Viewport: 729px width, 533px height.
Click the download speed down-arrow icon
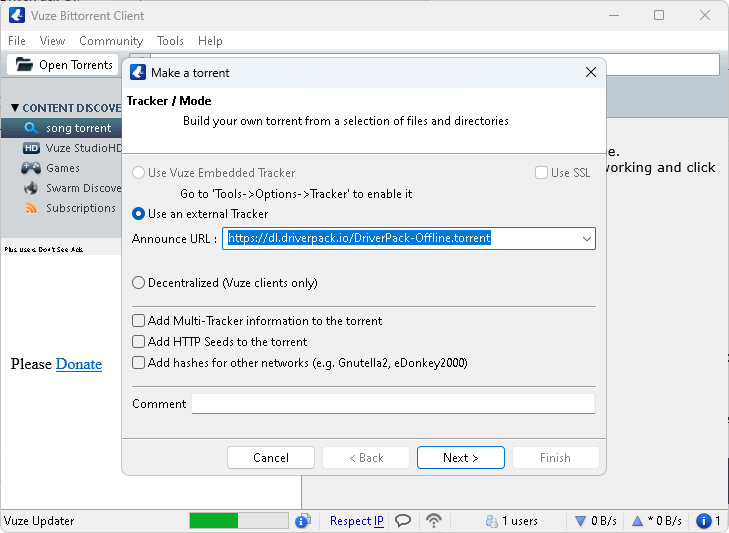[x=580, y=521]
